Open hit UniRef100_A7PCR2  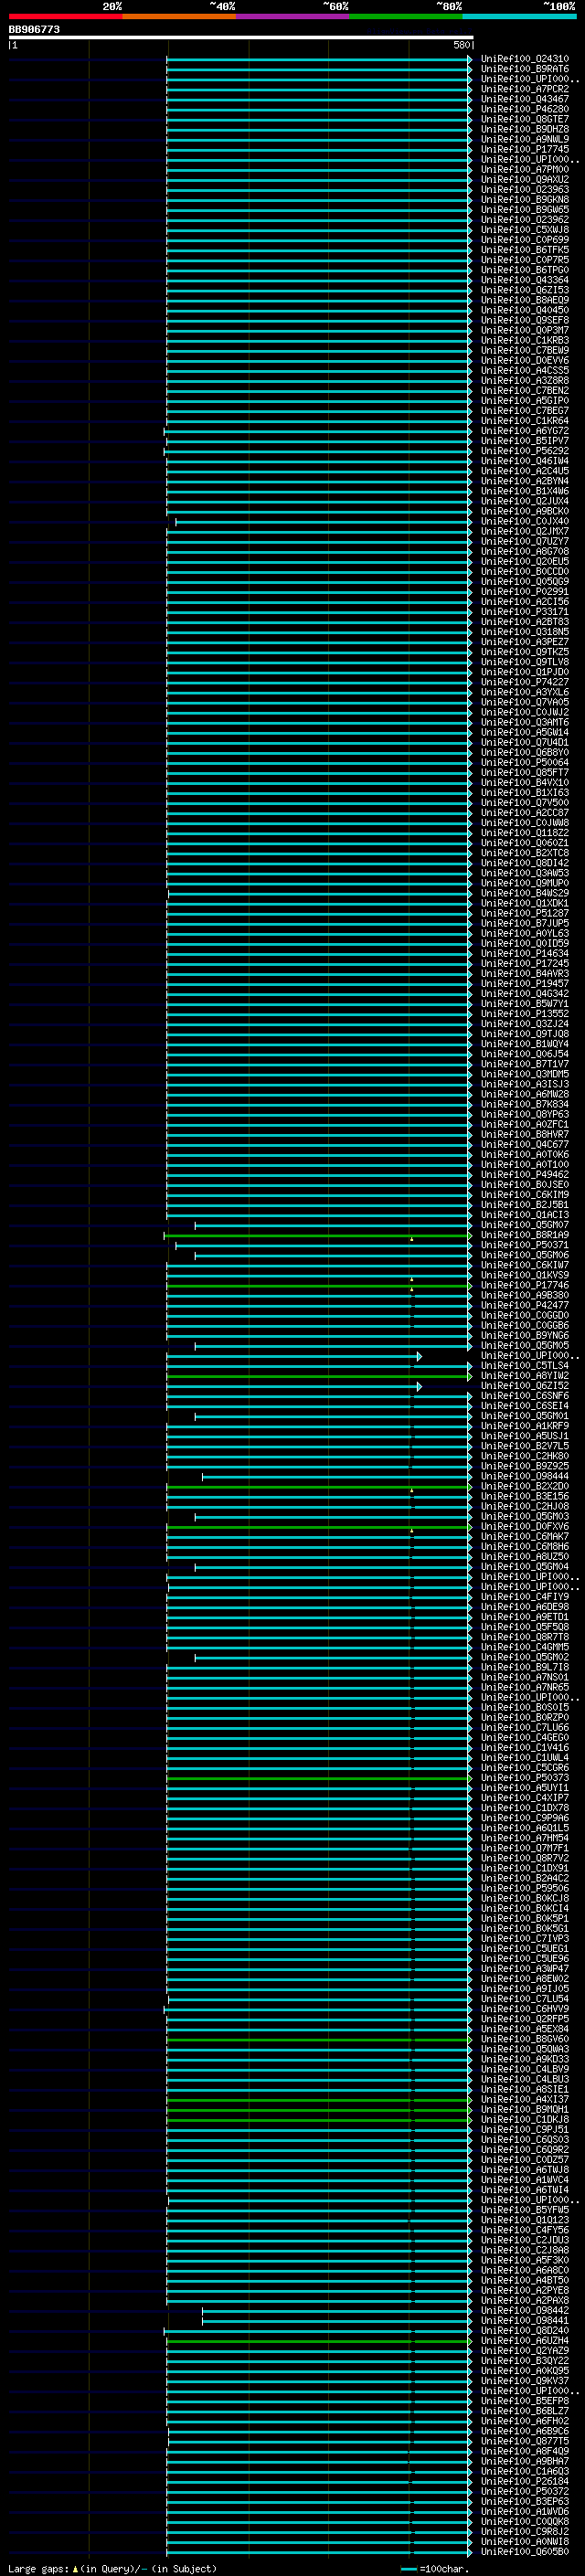coord(525,89)
